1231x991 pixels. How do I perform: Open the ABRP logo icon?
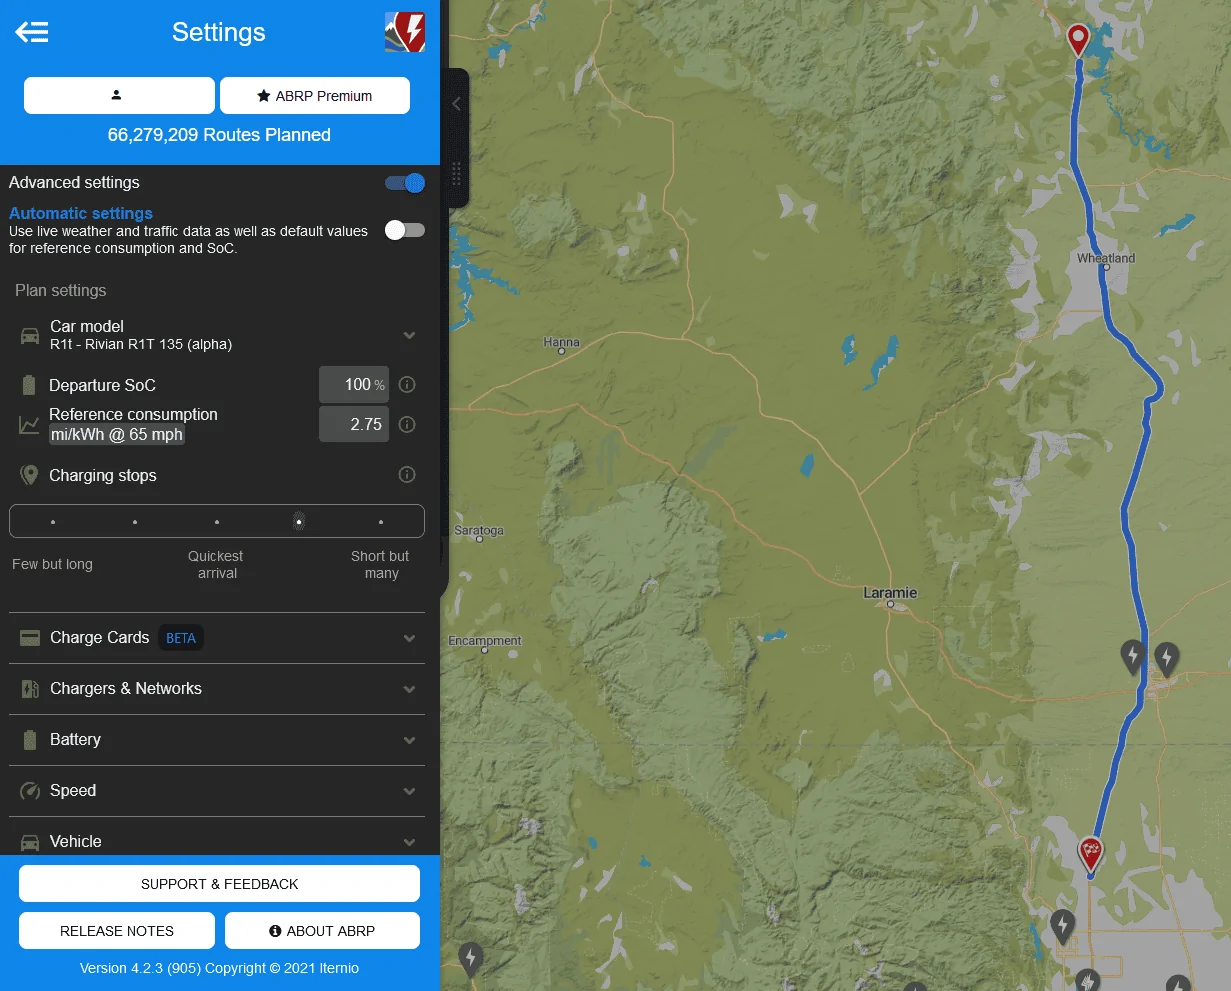click(x=405, y=32)
